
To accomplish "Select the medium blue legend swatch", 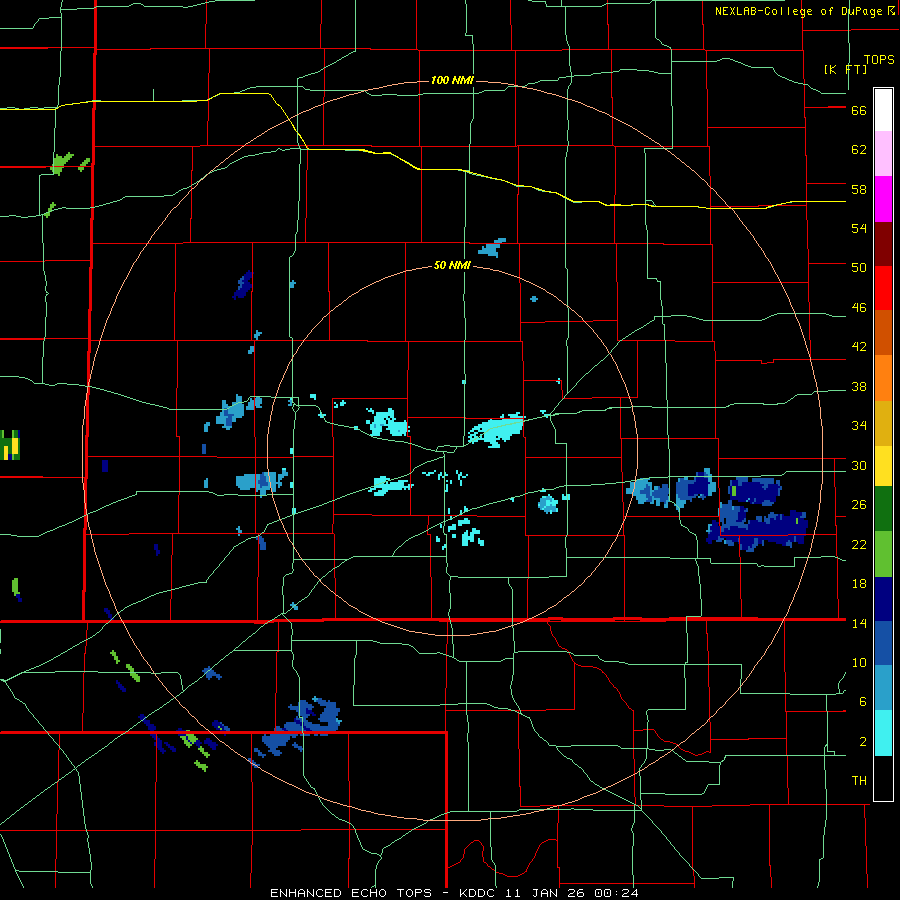I will click(x=883, y=643).
